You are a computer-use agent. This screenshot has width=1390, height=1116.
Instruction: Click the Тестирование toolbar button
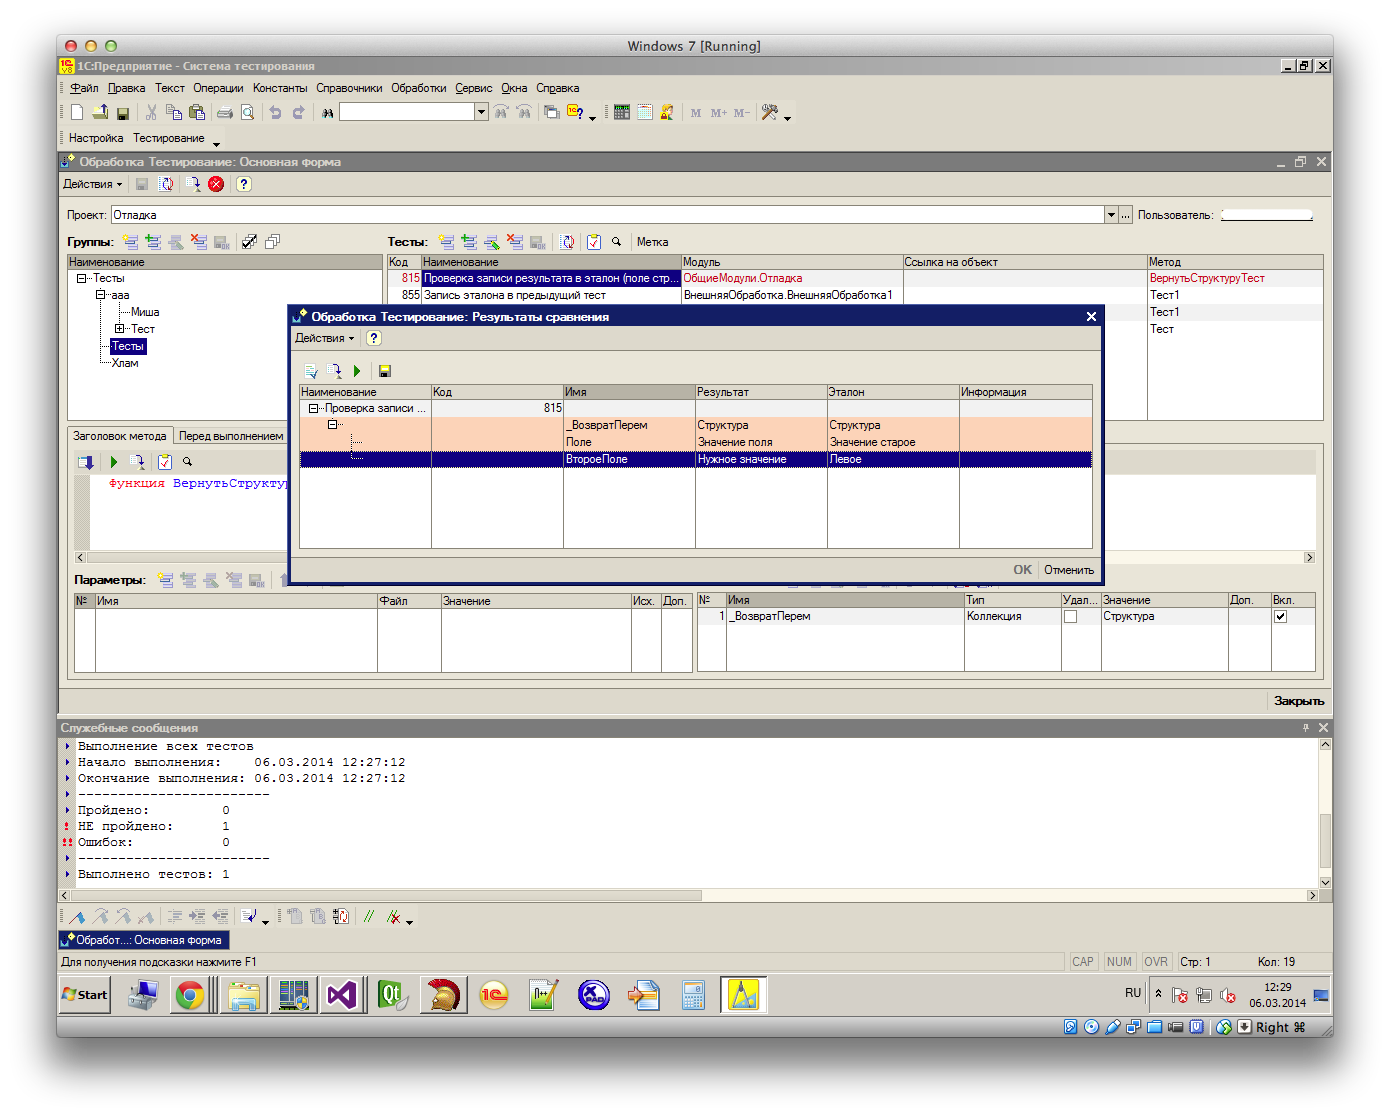[x=169, y=138]
